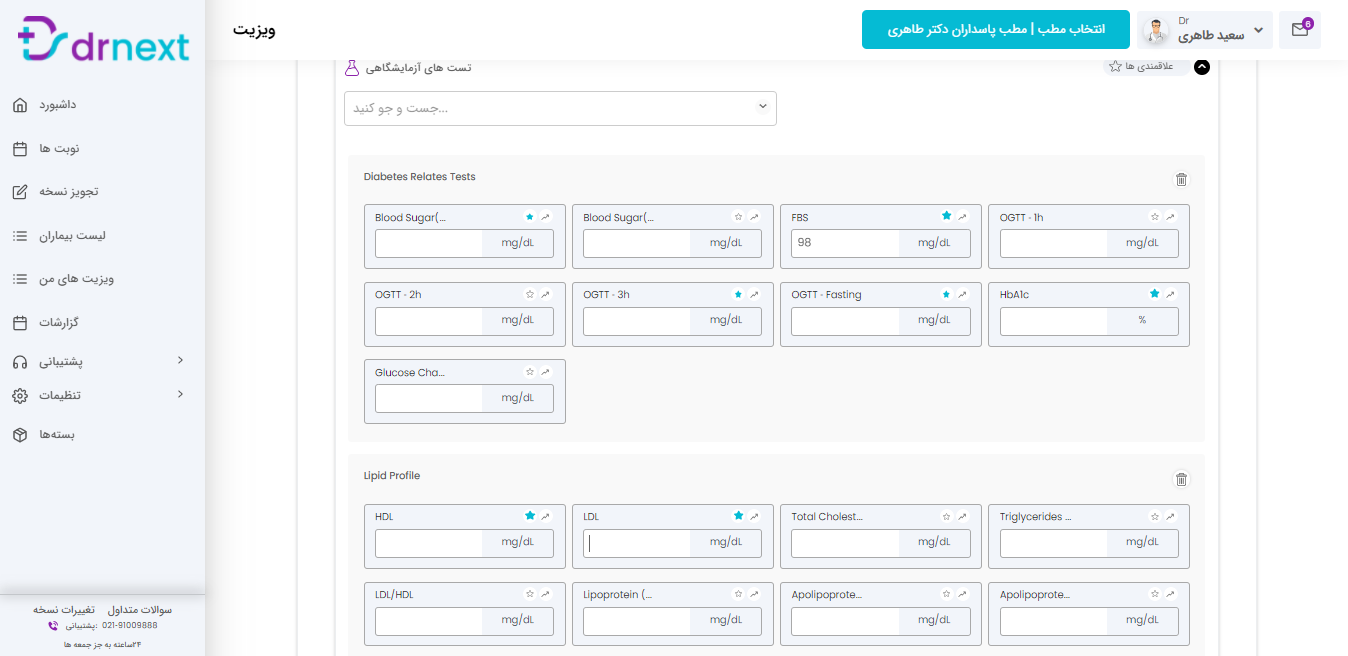Open trend chart for OGTT - 1h

1170,217
